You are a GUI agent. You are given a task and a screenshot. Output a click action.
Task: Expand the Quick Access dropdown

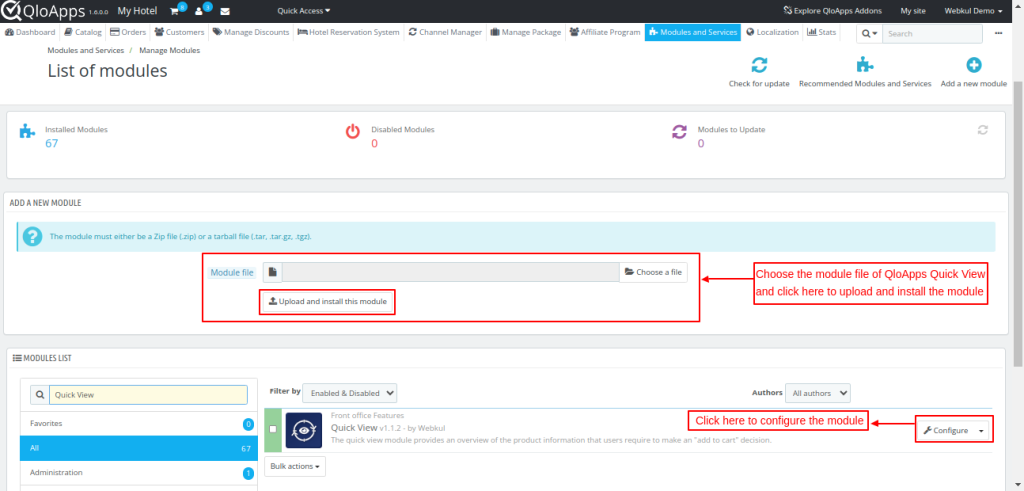[x=304, y=11]
